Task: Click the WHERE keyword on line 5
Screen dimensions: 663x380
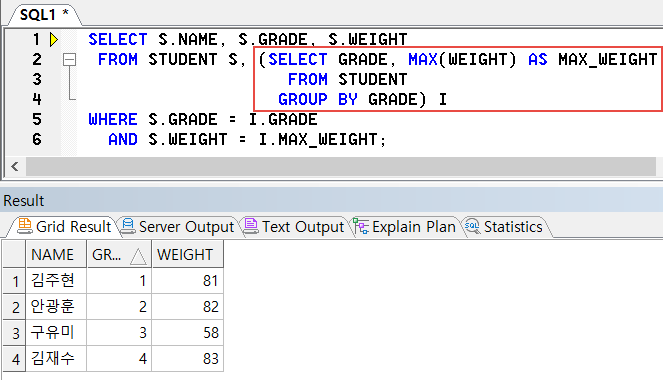Action: coord(113,120)
